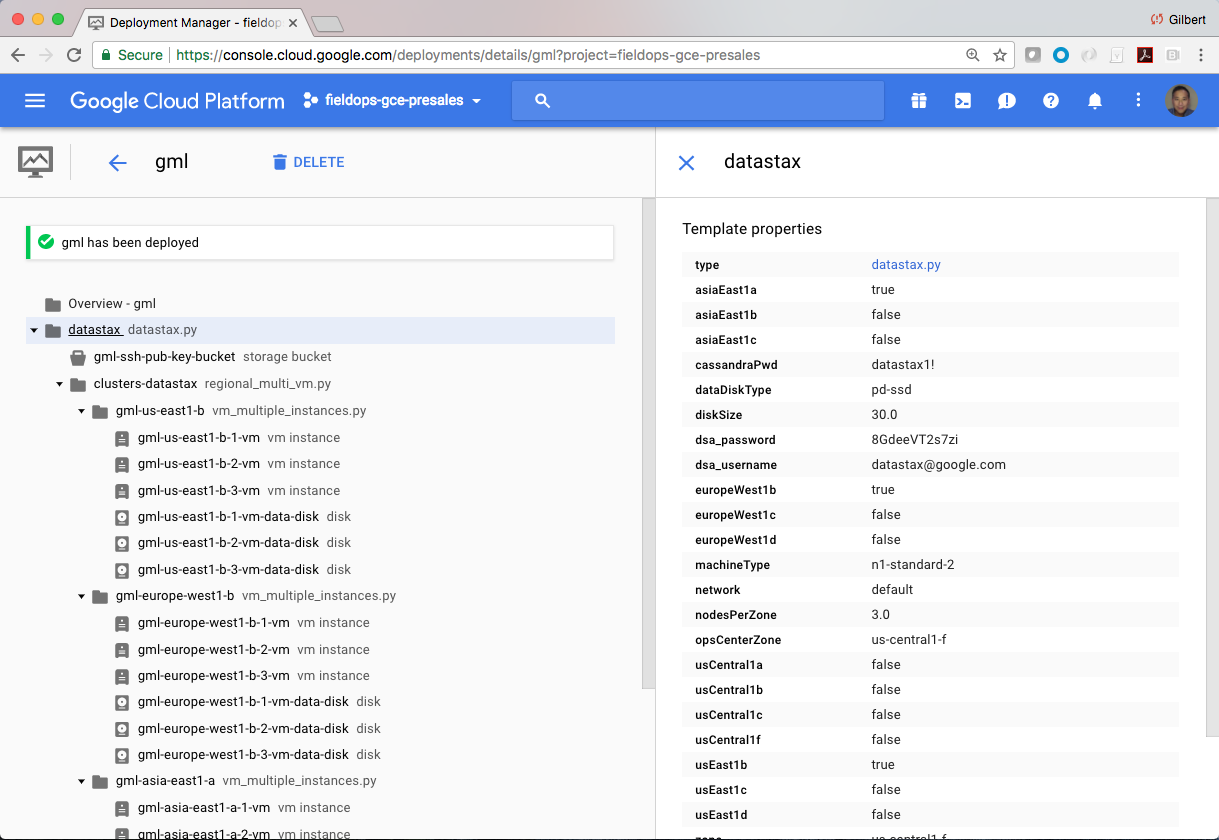The height and width of the screenshot is (840, 1219).
Task: Open a new browser tab
Action: tap(327, 24)
